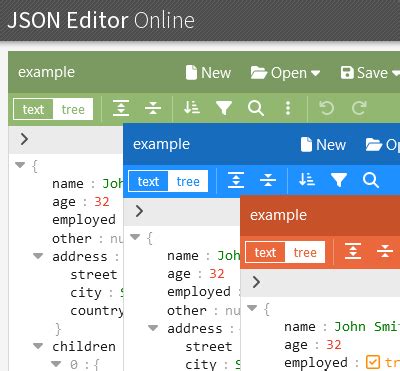Screen dimensions: 400x371
Task: Collapse all fields in green editor
Action: (x=153, y=108)
